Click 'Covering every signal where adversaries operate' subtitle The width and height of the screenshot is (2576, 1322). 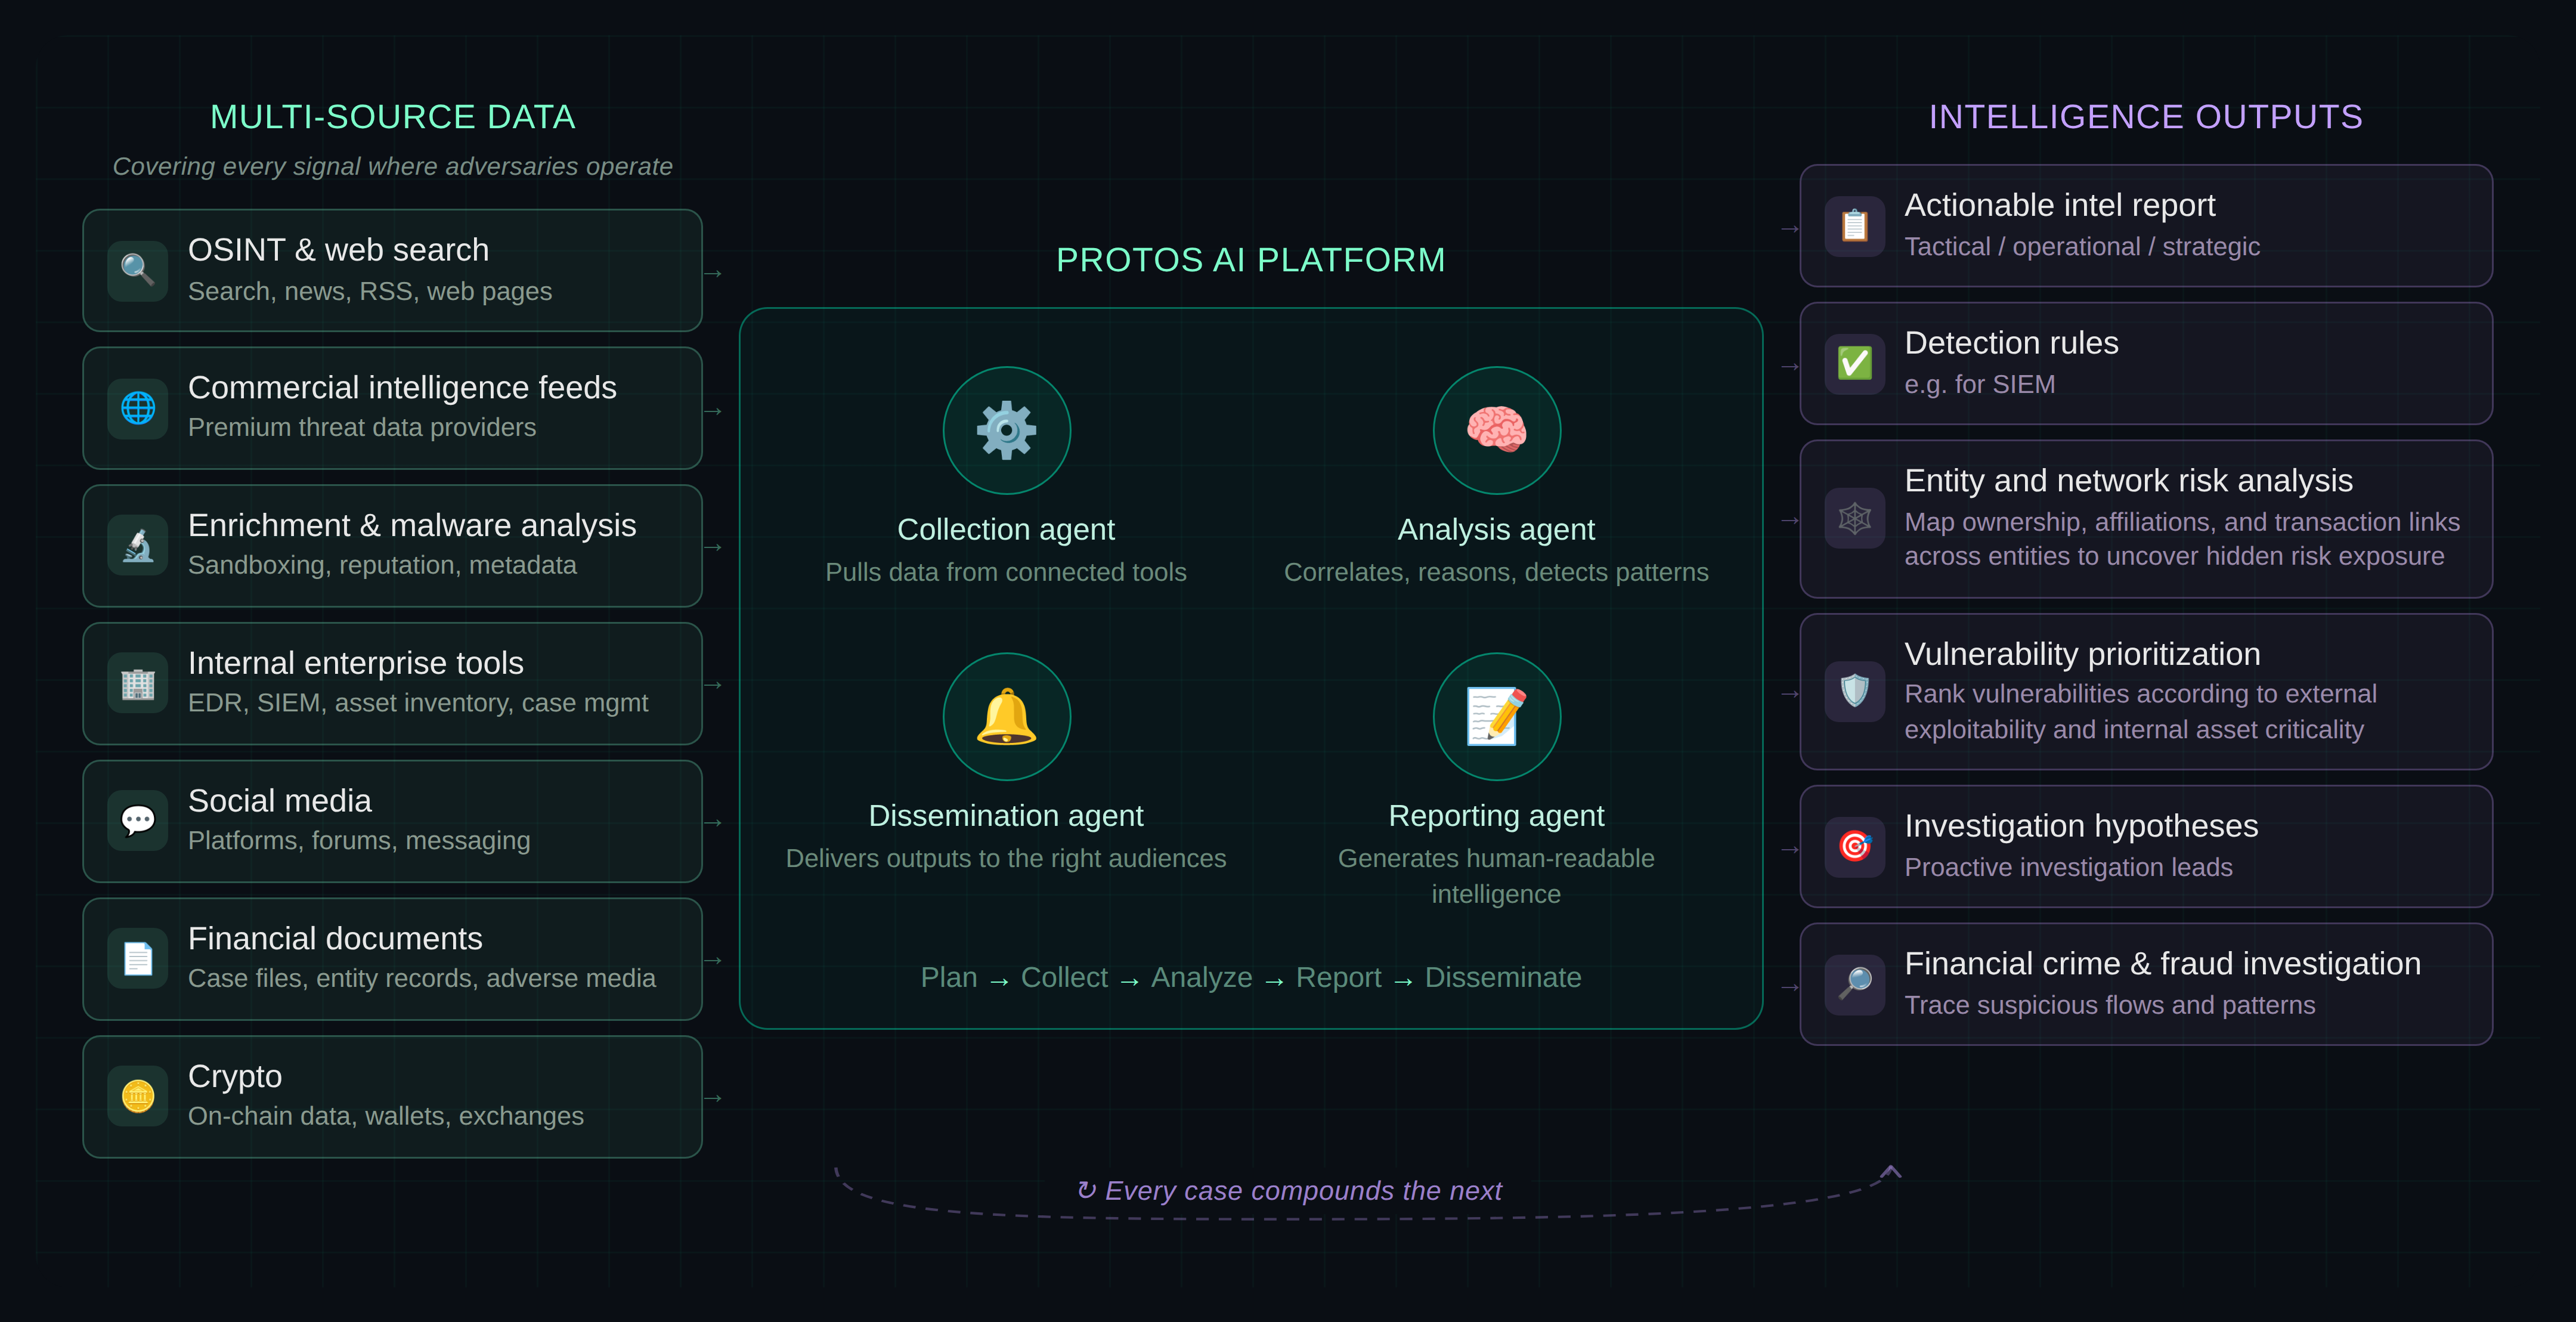coord(392,166)
